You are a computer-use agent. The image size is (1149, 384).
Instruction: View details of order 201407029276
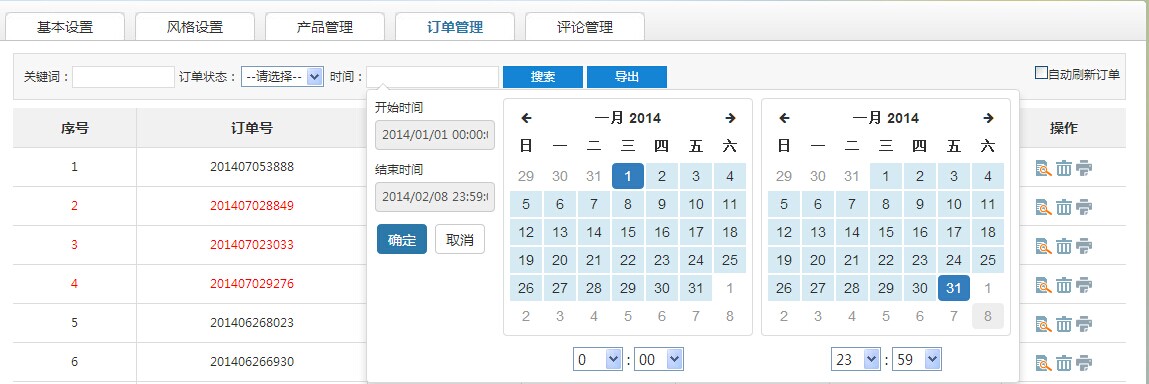1044,285
